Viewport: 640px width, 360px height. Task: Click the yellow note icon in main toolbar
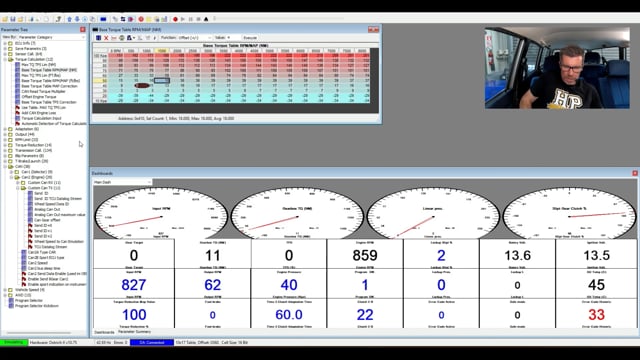coord(149,19)
